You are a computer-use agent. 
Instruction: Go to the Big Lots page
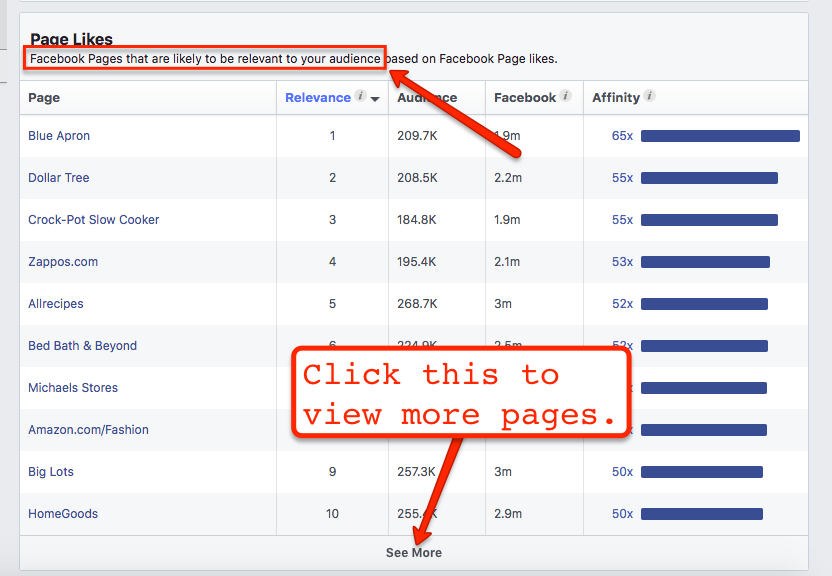pyautogui.click(x=51, y=472)
